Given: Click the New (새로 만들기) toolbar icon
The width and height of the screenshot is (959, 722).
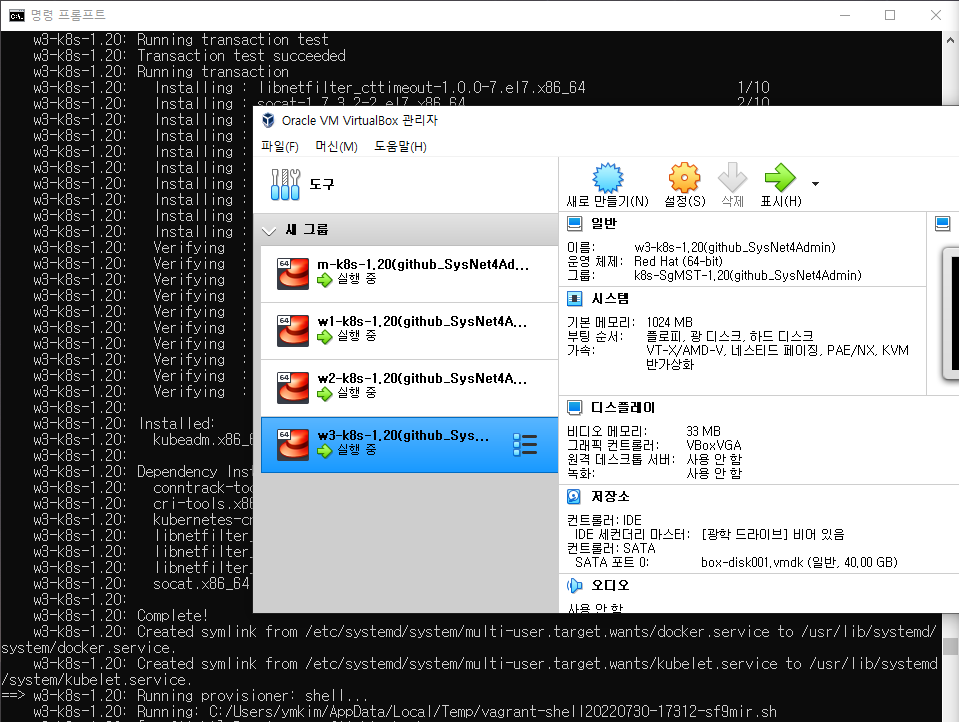Looking at the screenshot, I should (x=607, y=178).
